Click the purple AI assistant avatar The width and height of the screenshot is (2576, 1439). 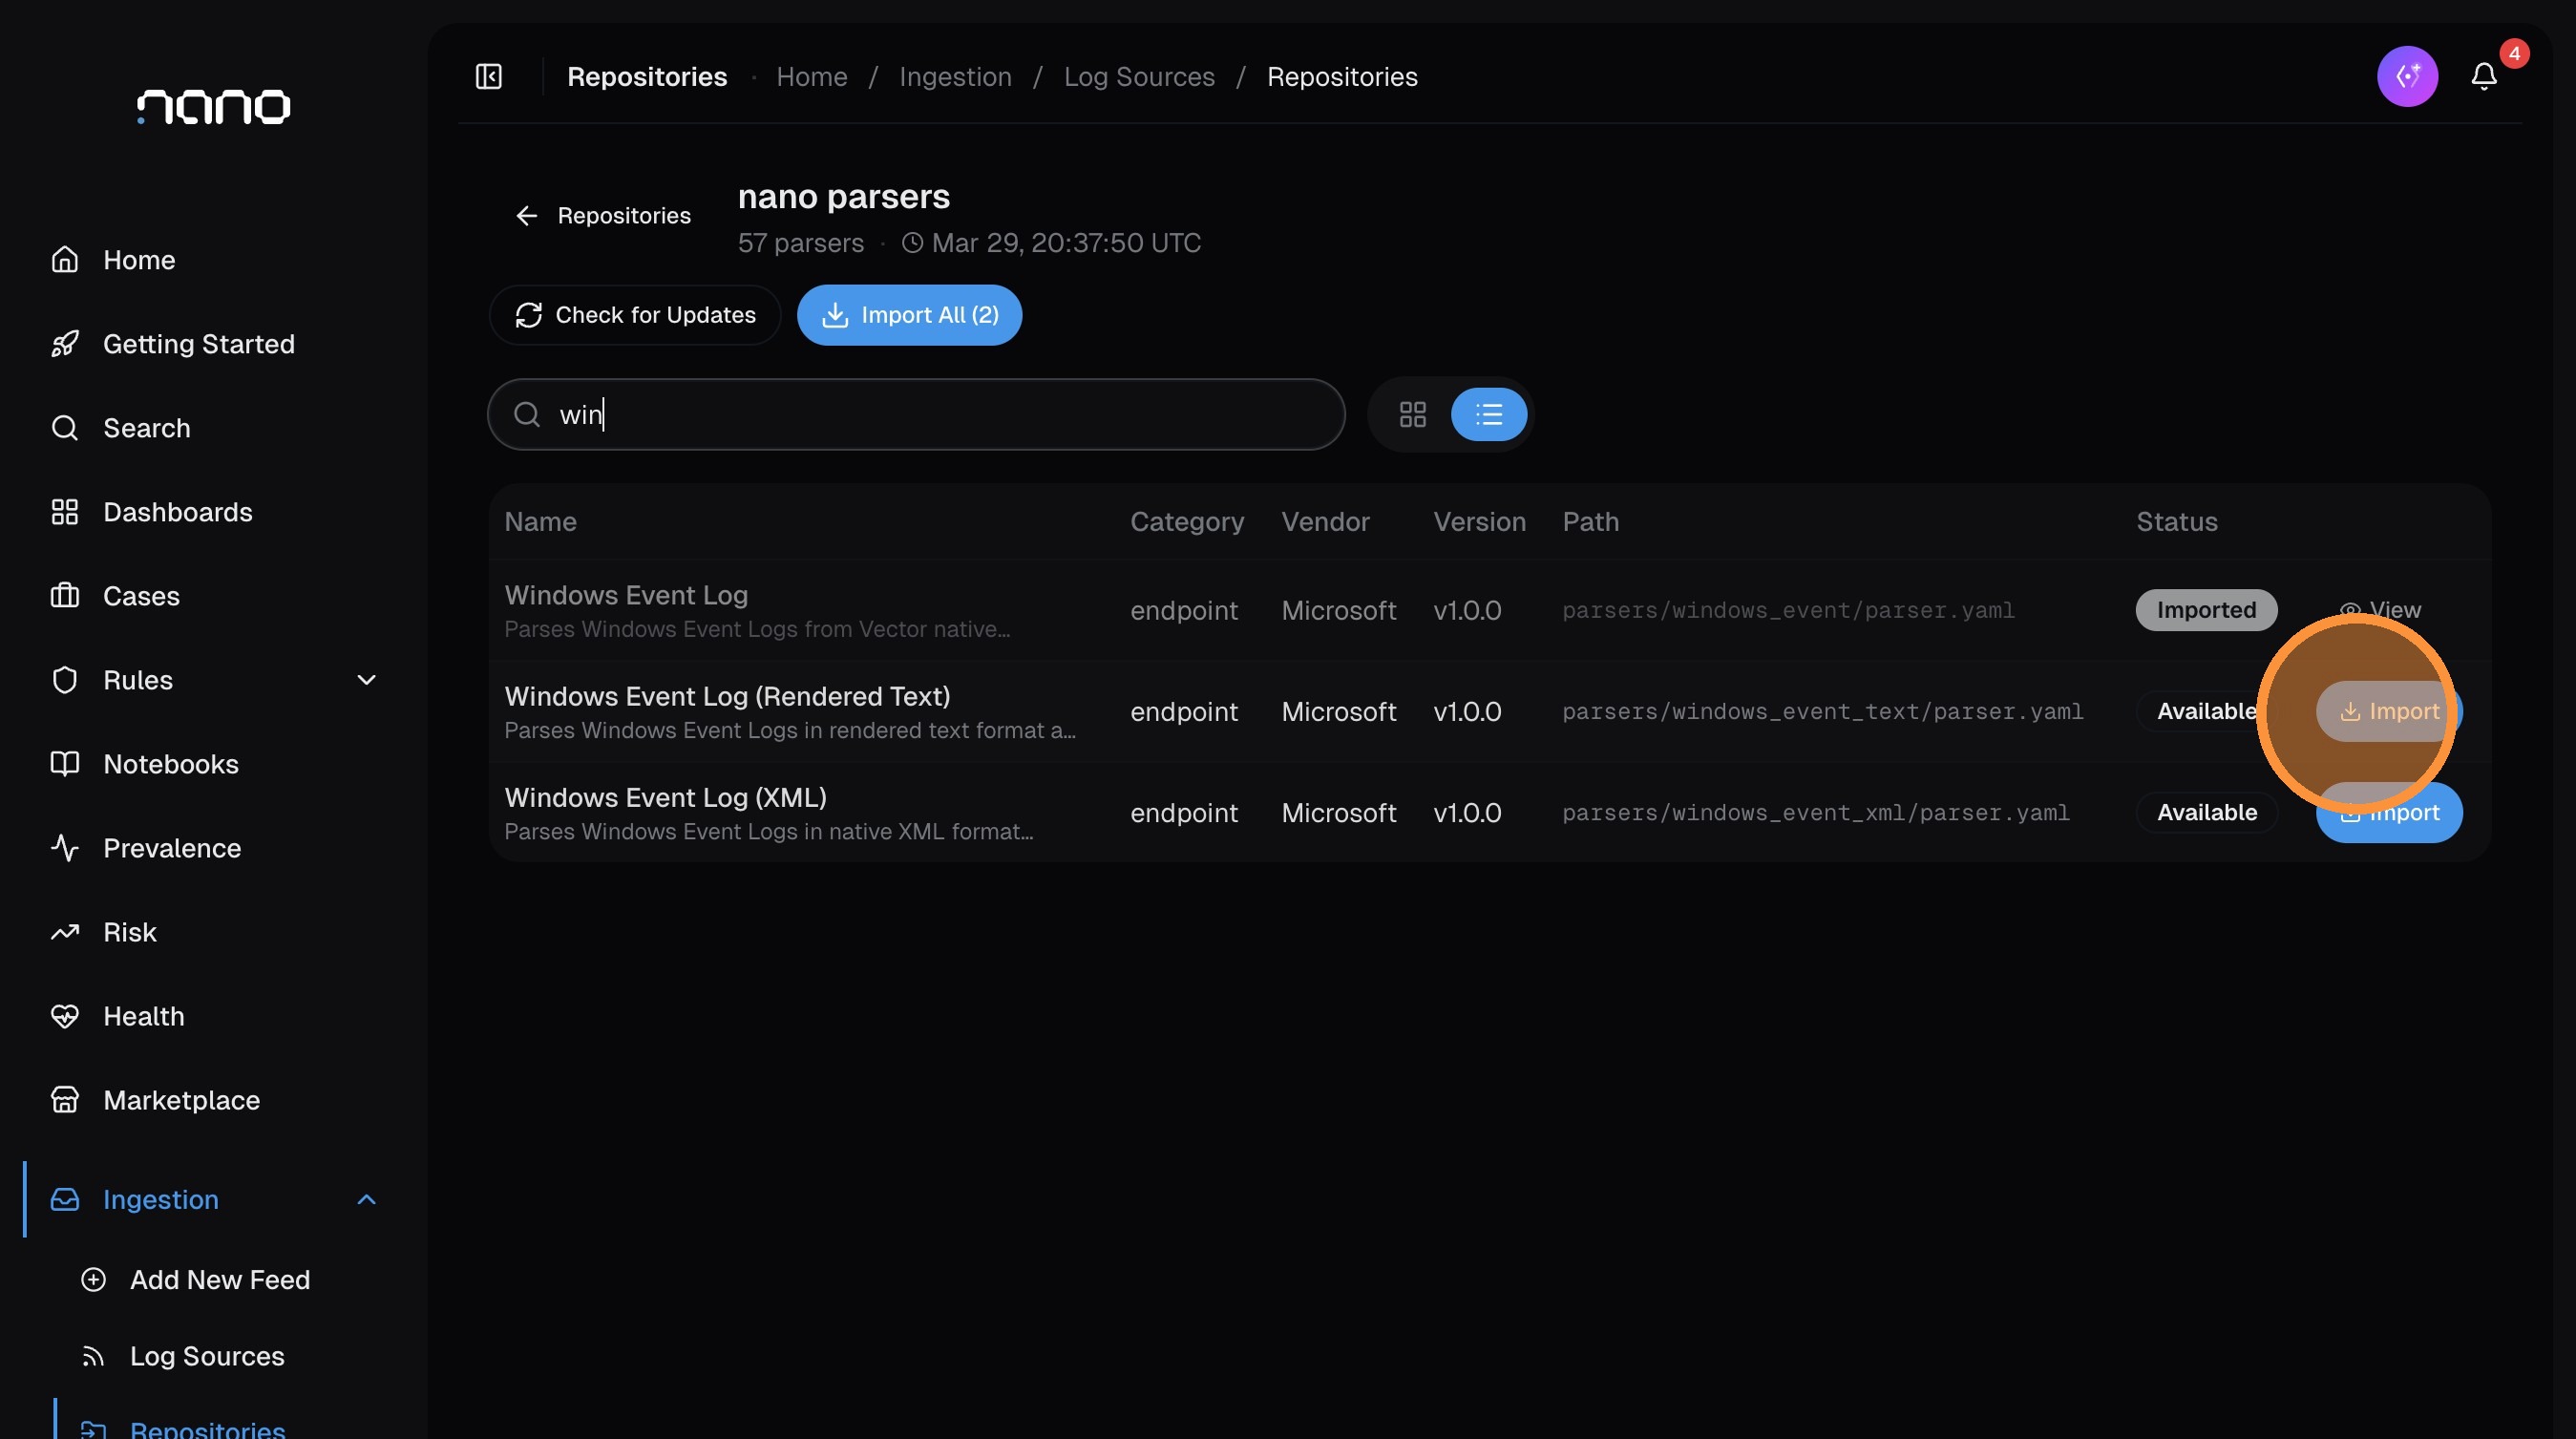coord(2407,77)
